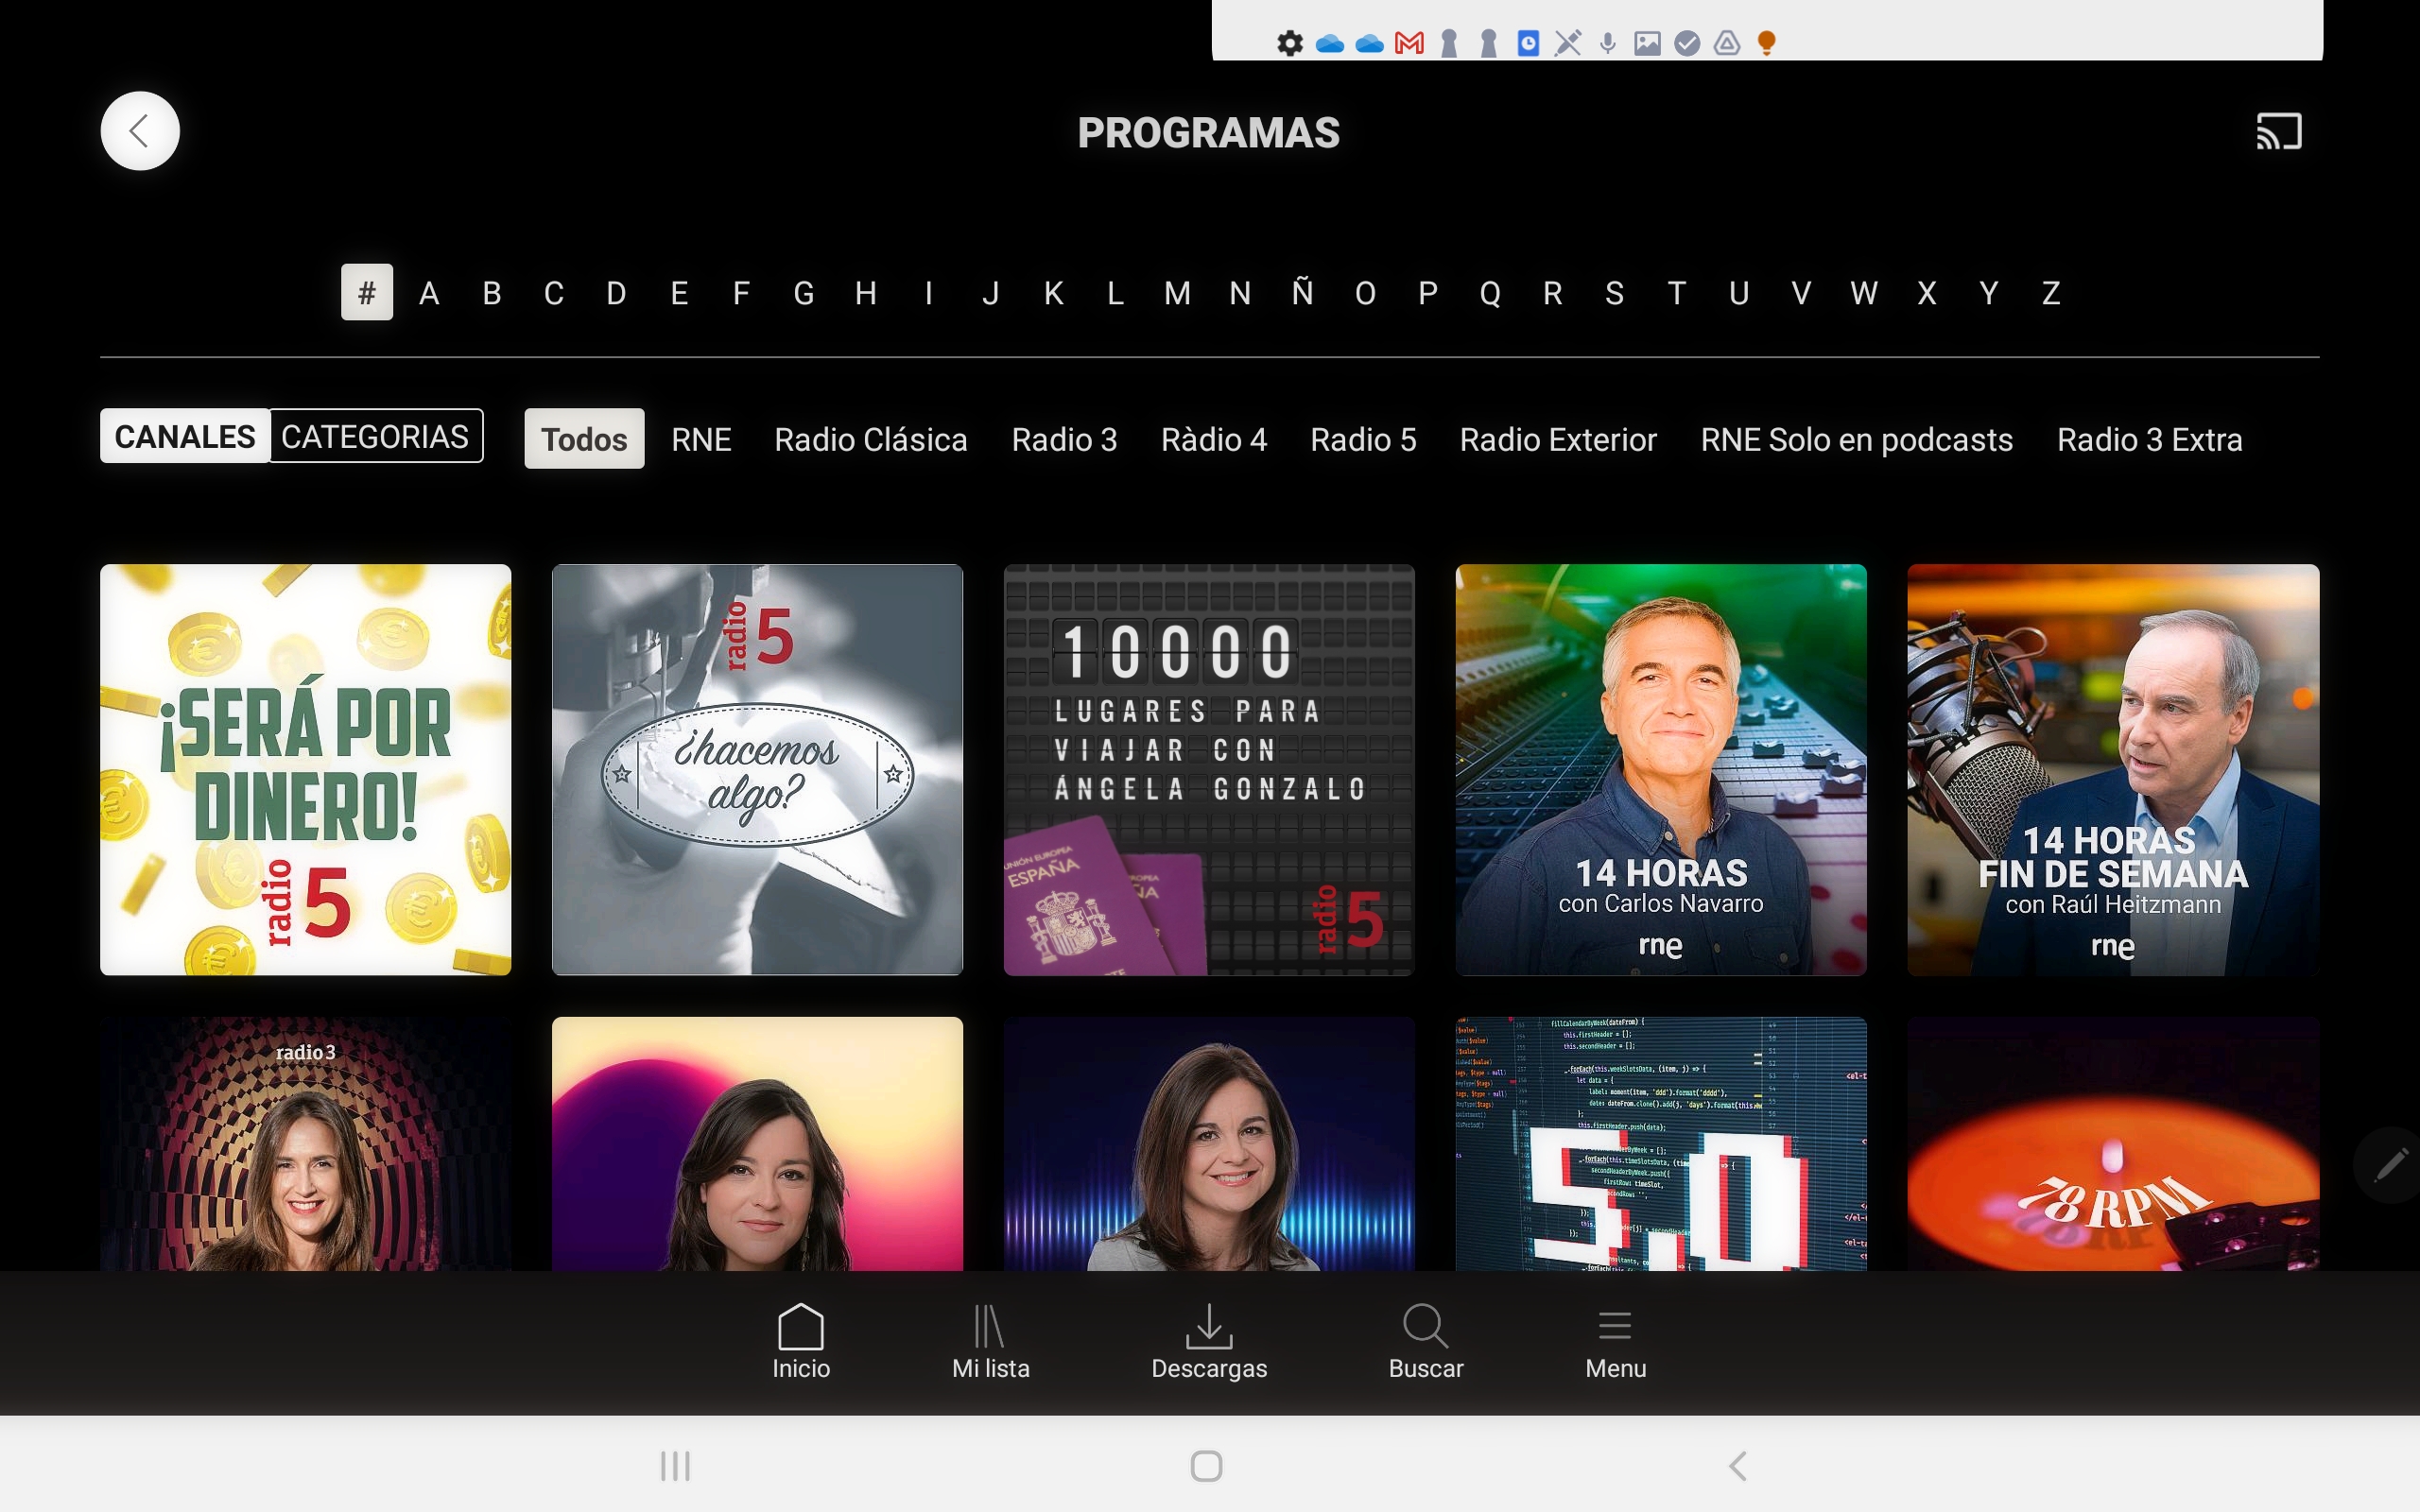
Task: Jump to letter Ñ programs
Action: pyautogui.click(x=1302, y=292)
